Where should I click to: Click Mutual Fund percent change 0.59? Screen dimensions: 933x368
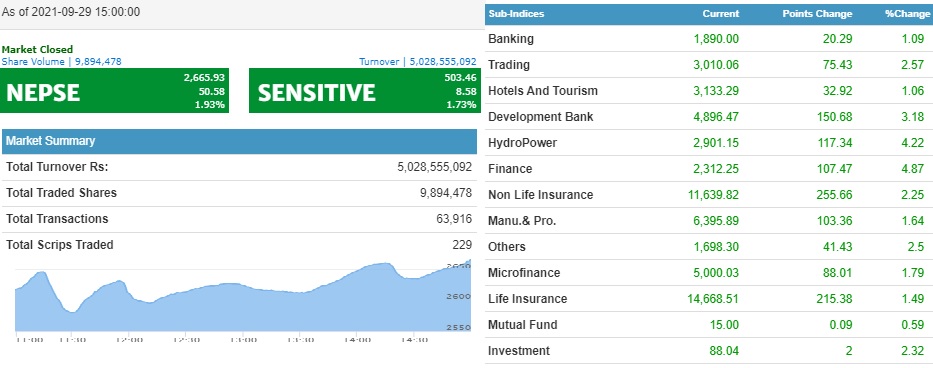913,325
